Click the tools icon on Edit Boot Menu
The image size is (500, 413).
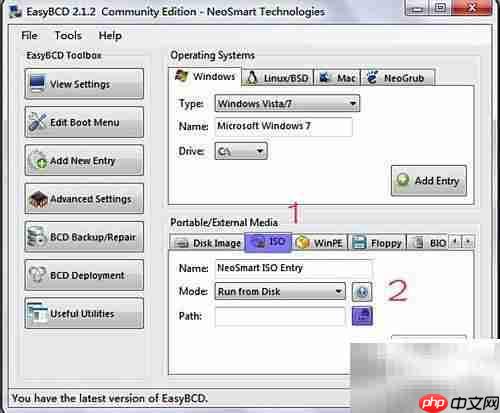point(37,122)
